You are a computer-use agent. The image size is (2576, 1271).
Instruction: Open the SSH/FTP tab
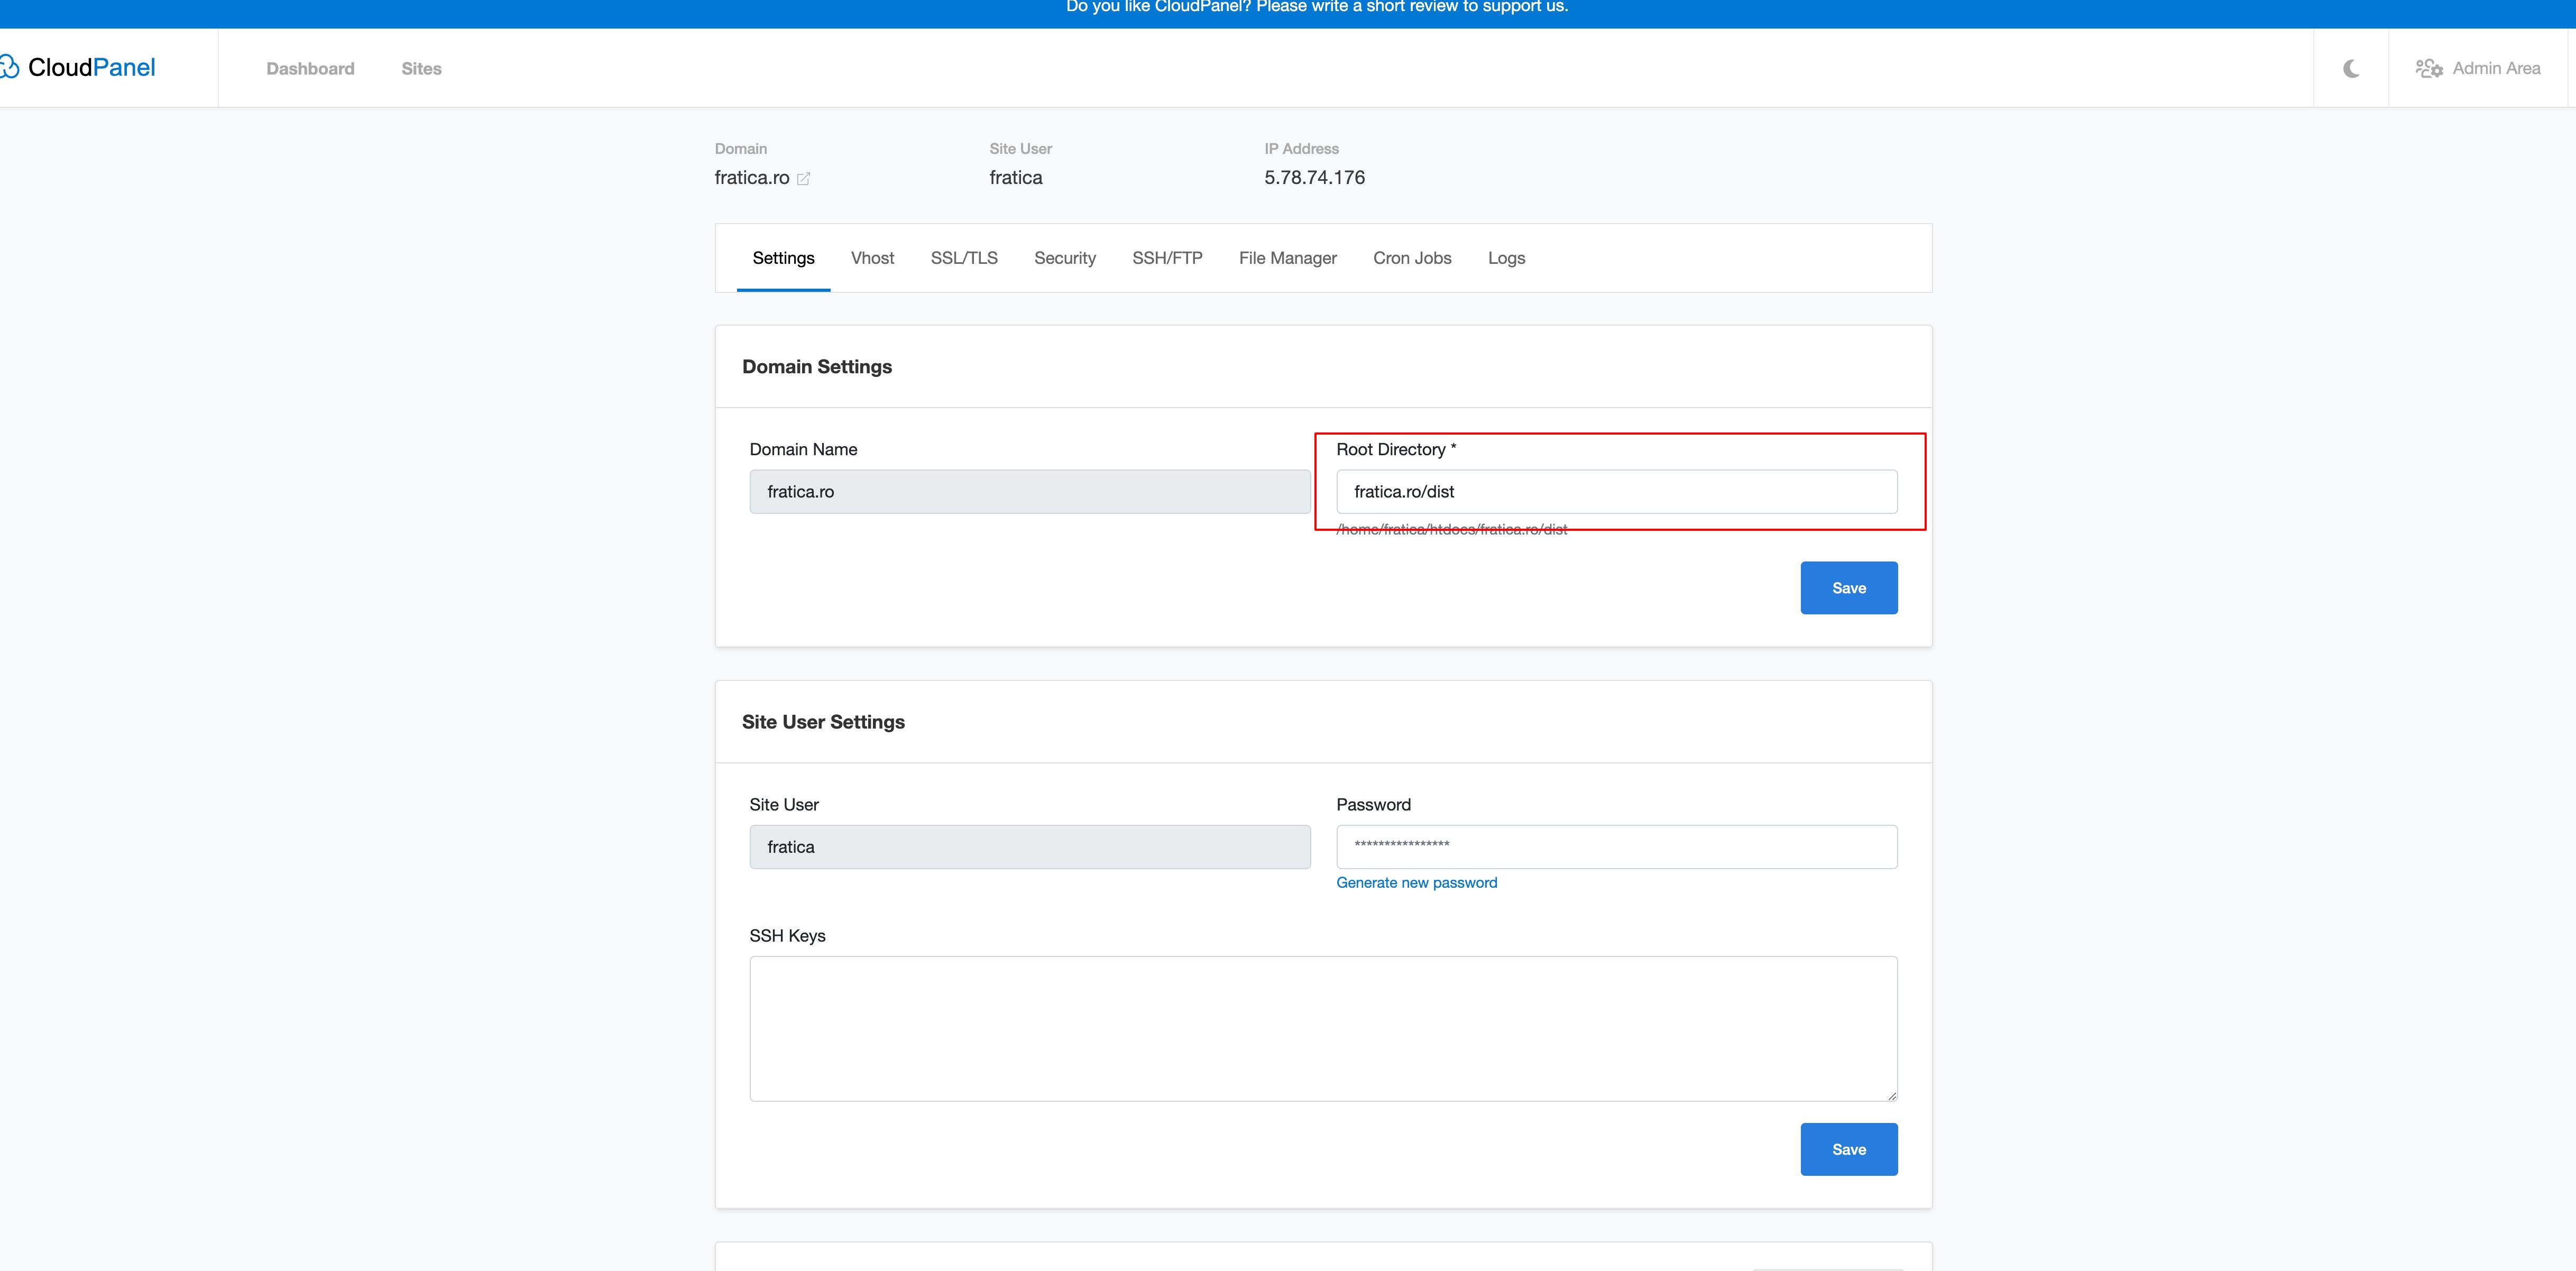pos(1168,258)
